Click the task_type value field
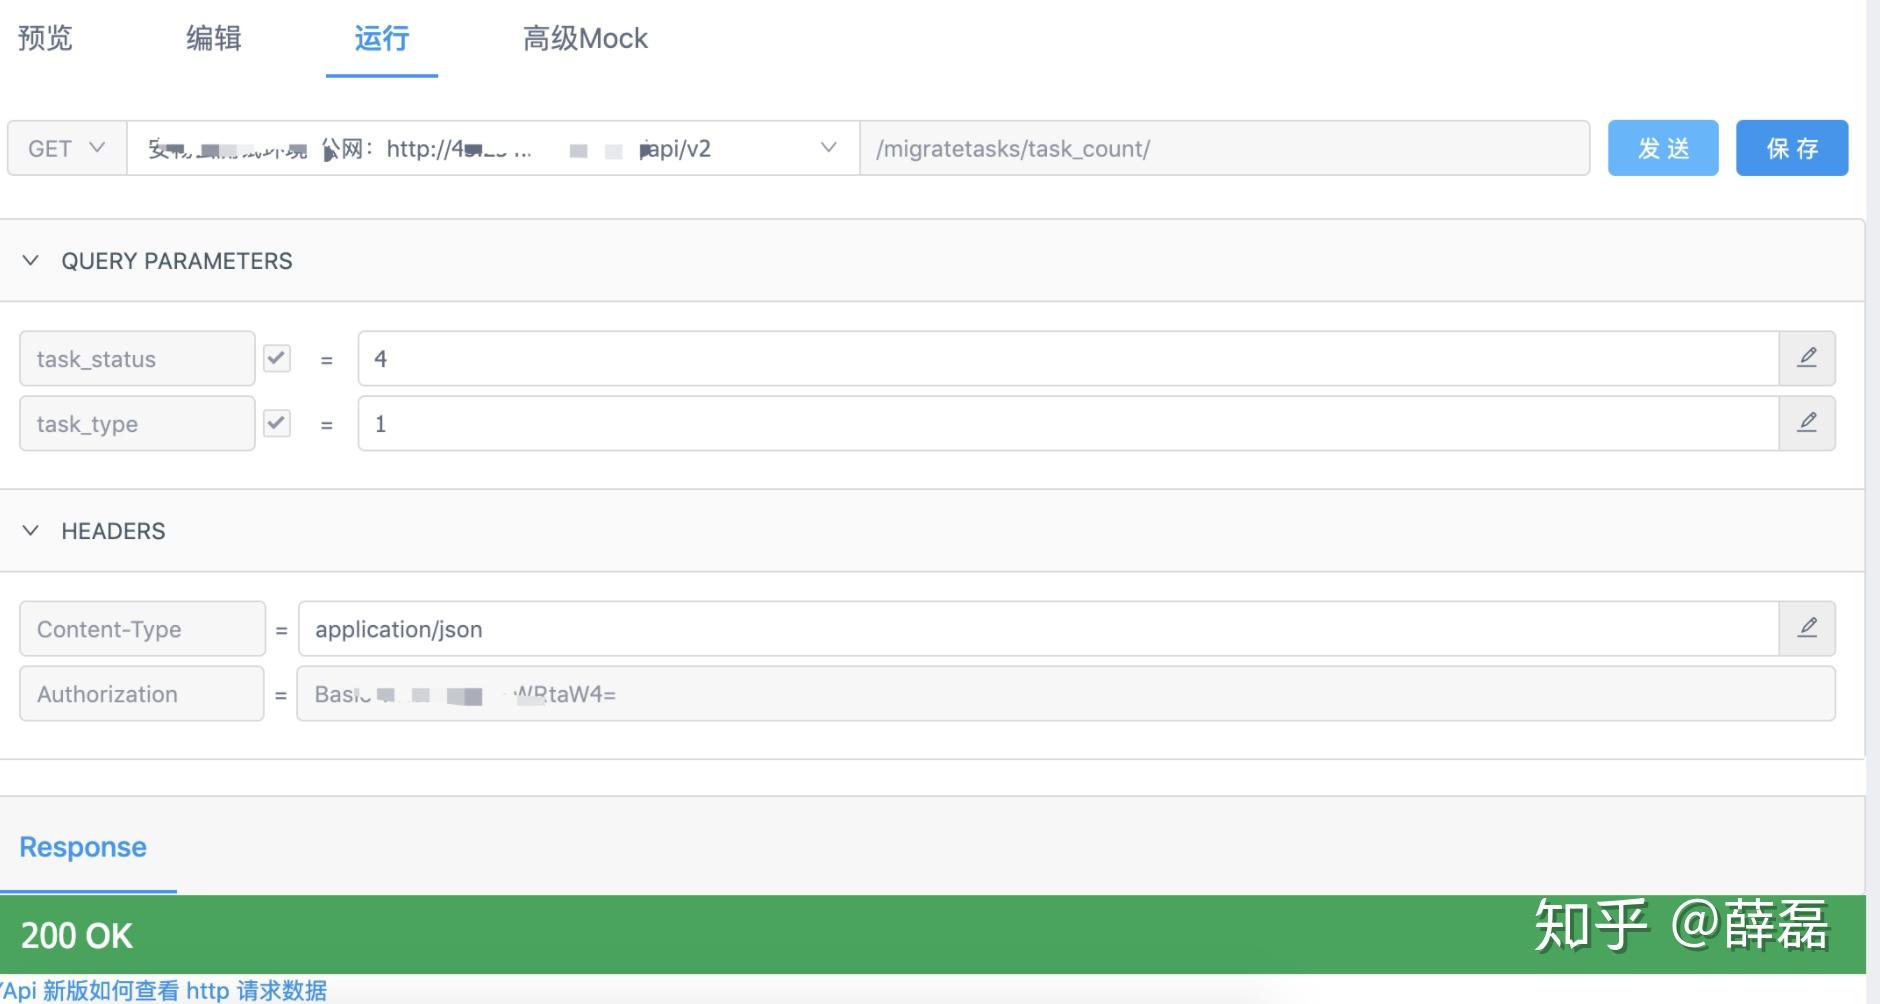Screen dimensions: 1880x1004 1068,423
